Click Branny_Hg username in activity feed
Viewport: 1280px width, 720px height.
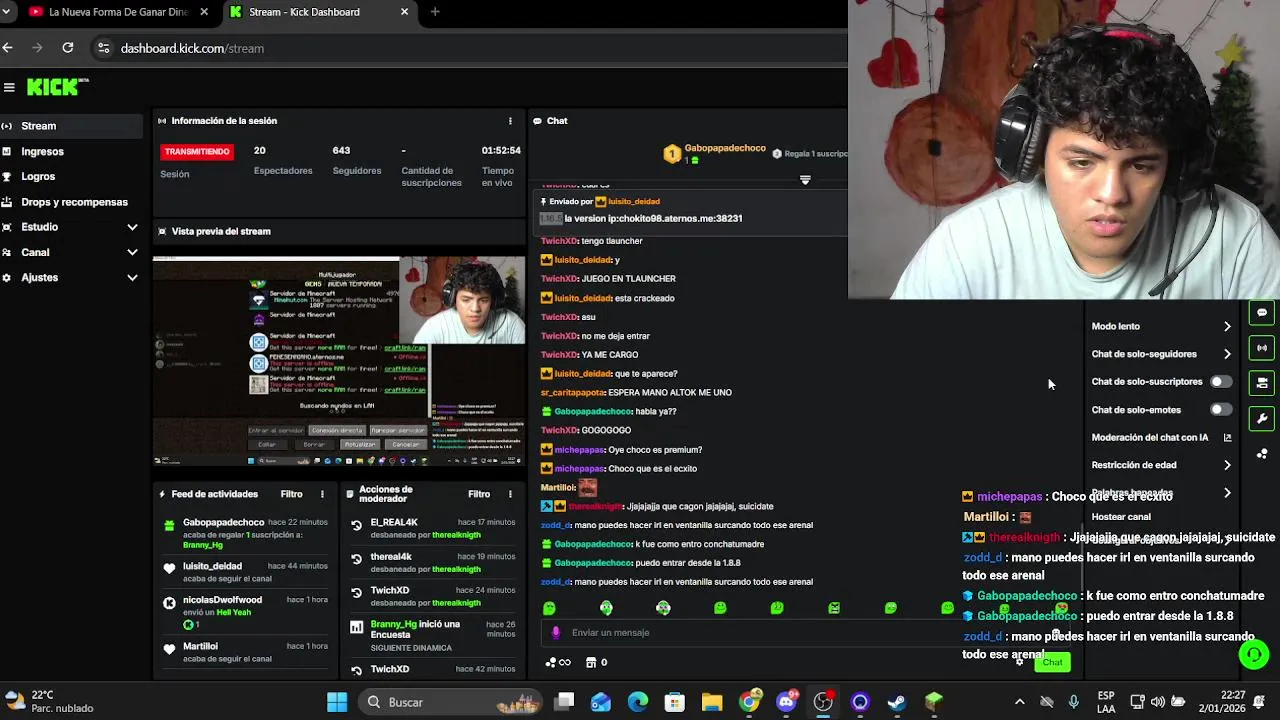203,545
